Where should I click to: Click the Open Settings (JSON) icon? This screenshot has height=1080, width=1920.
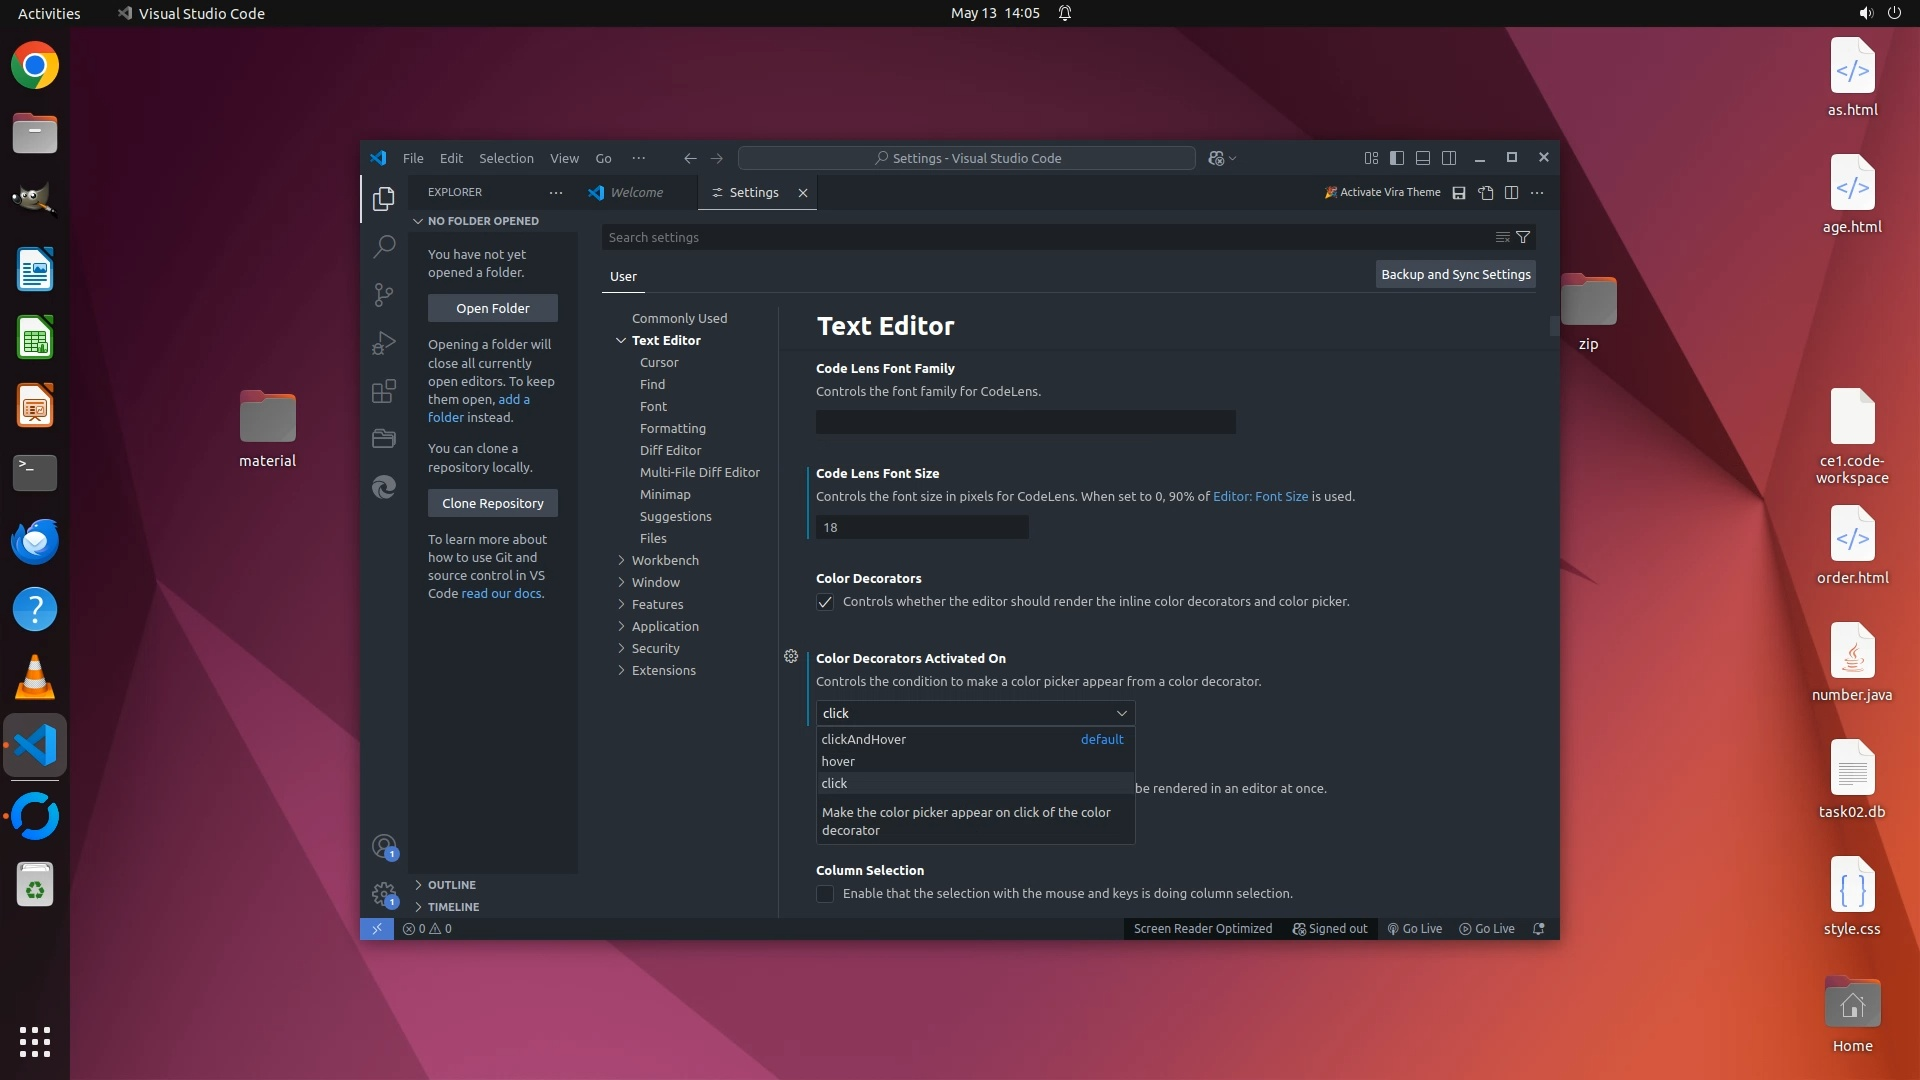pyautogui.click(x=1486, y=192)
